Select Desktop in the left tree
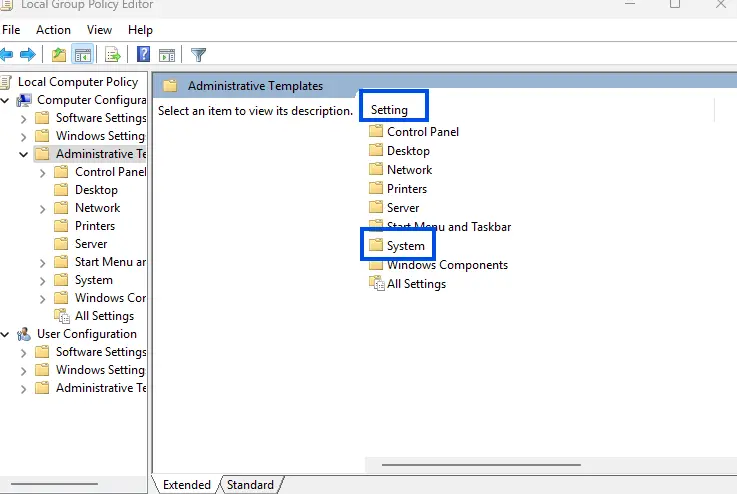 96,190
